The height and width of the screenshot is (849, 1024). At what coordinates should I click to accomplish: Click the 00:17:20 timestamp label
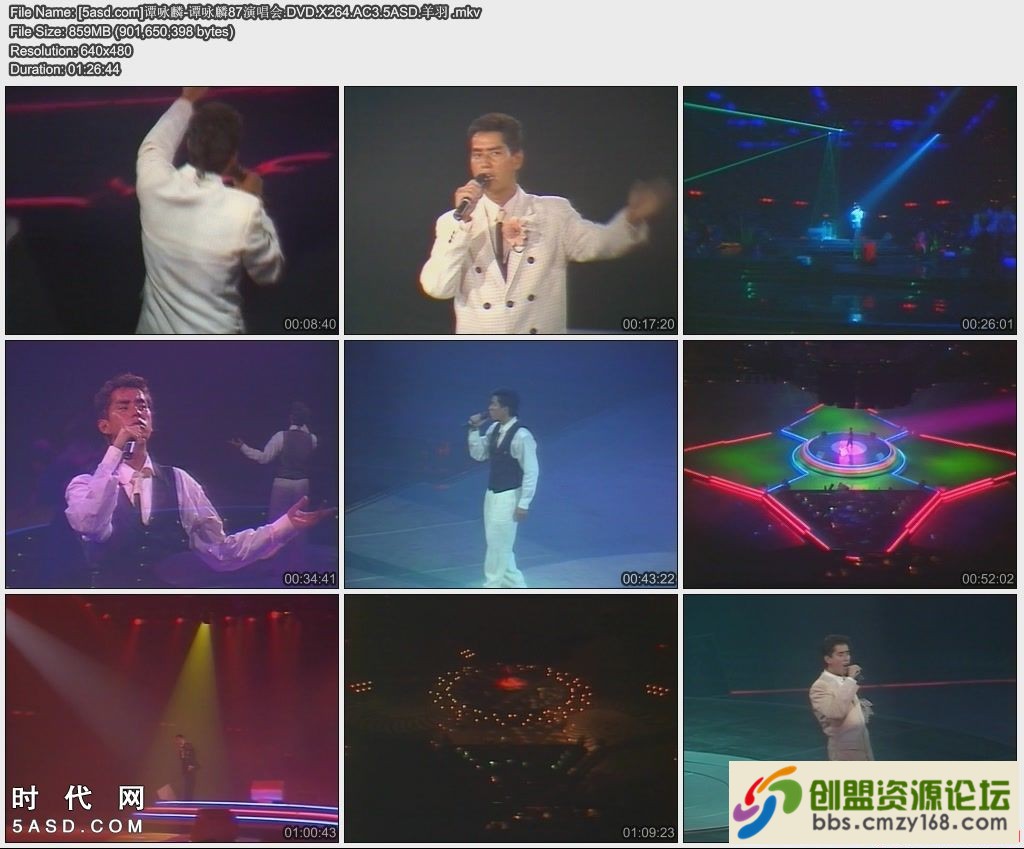point(648,324)
